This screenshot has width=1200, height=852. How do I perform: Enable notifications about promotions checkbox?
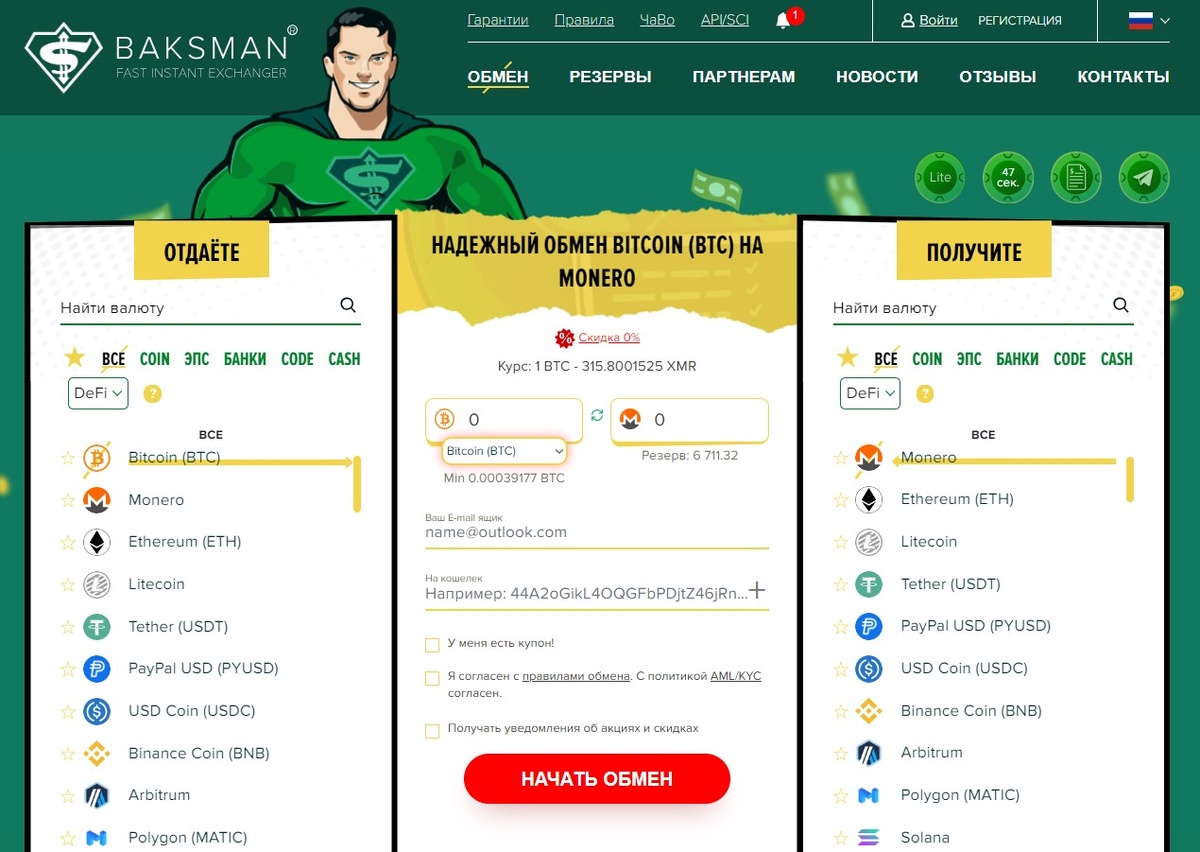click(x=432, y=731)
